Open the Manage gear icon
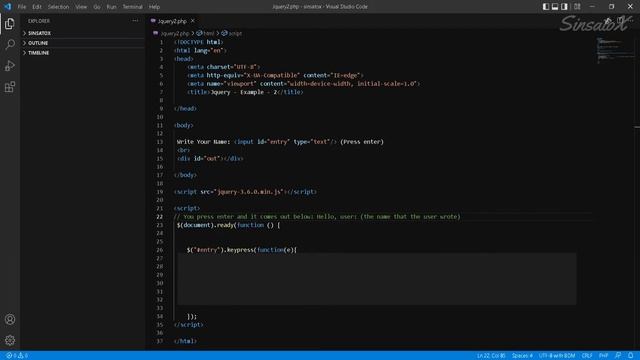Image resolution: width=640 pixels, height=360 pixels. [x=10, y=340]
